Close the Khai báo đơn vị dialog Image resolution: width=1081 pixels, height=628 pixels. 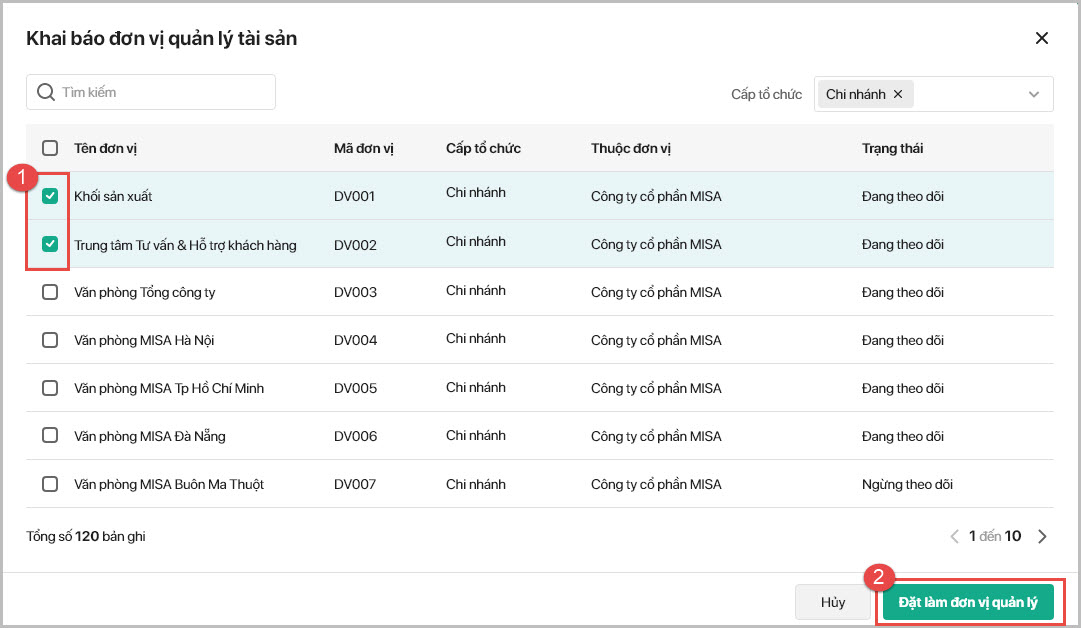[1041, 38]
